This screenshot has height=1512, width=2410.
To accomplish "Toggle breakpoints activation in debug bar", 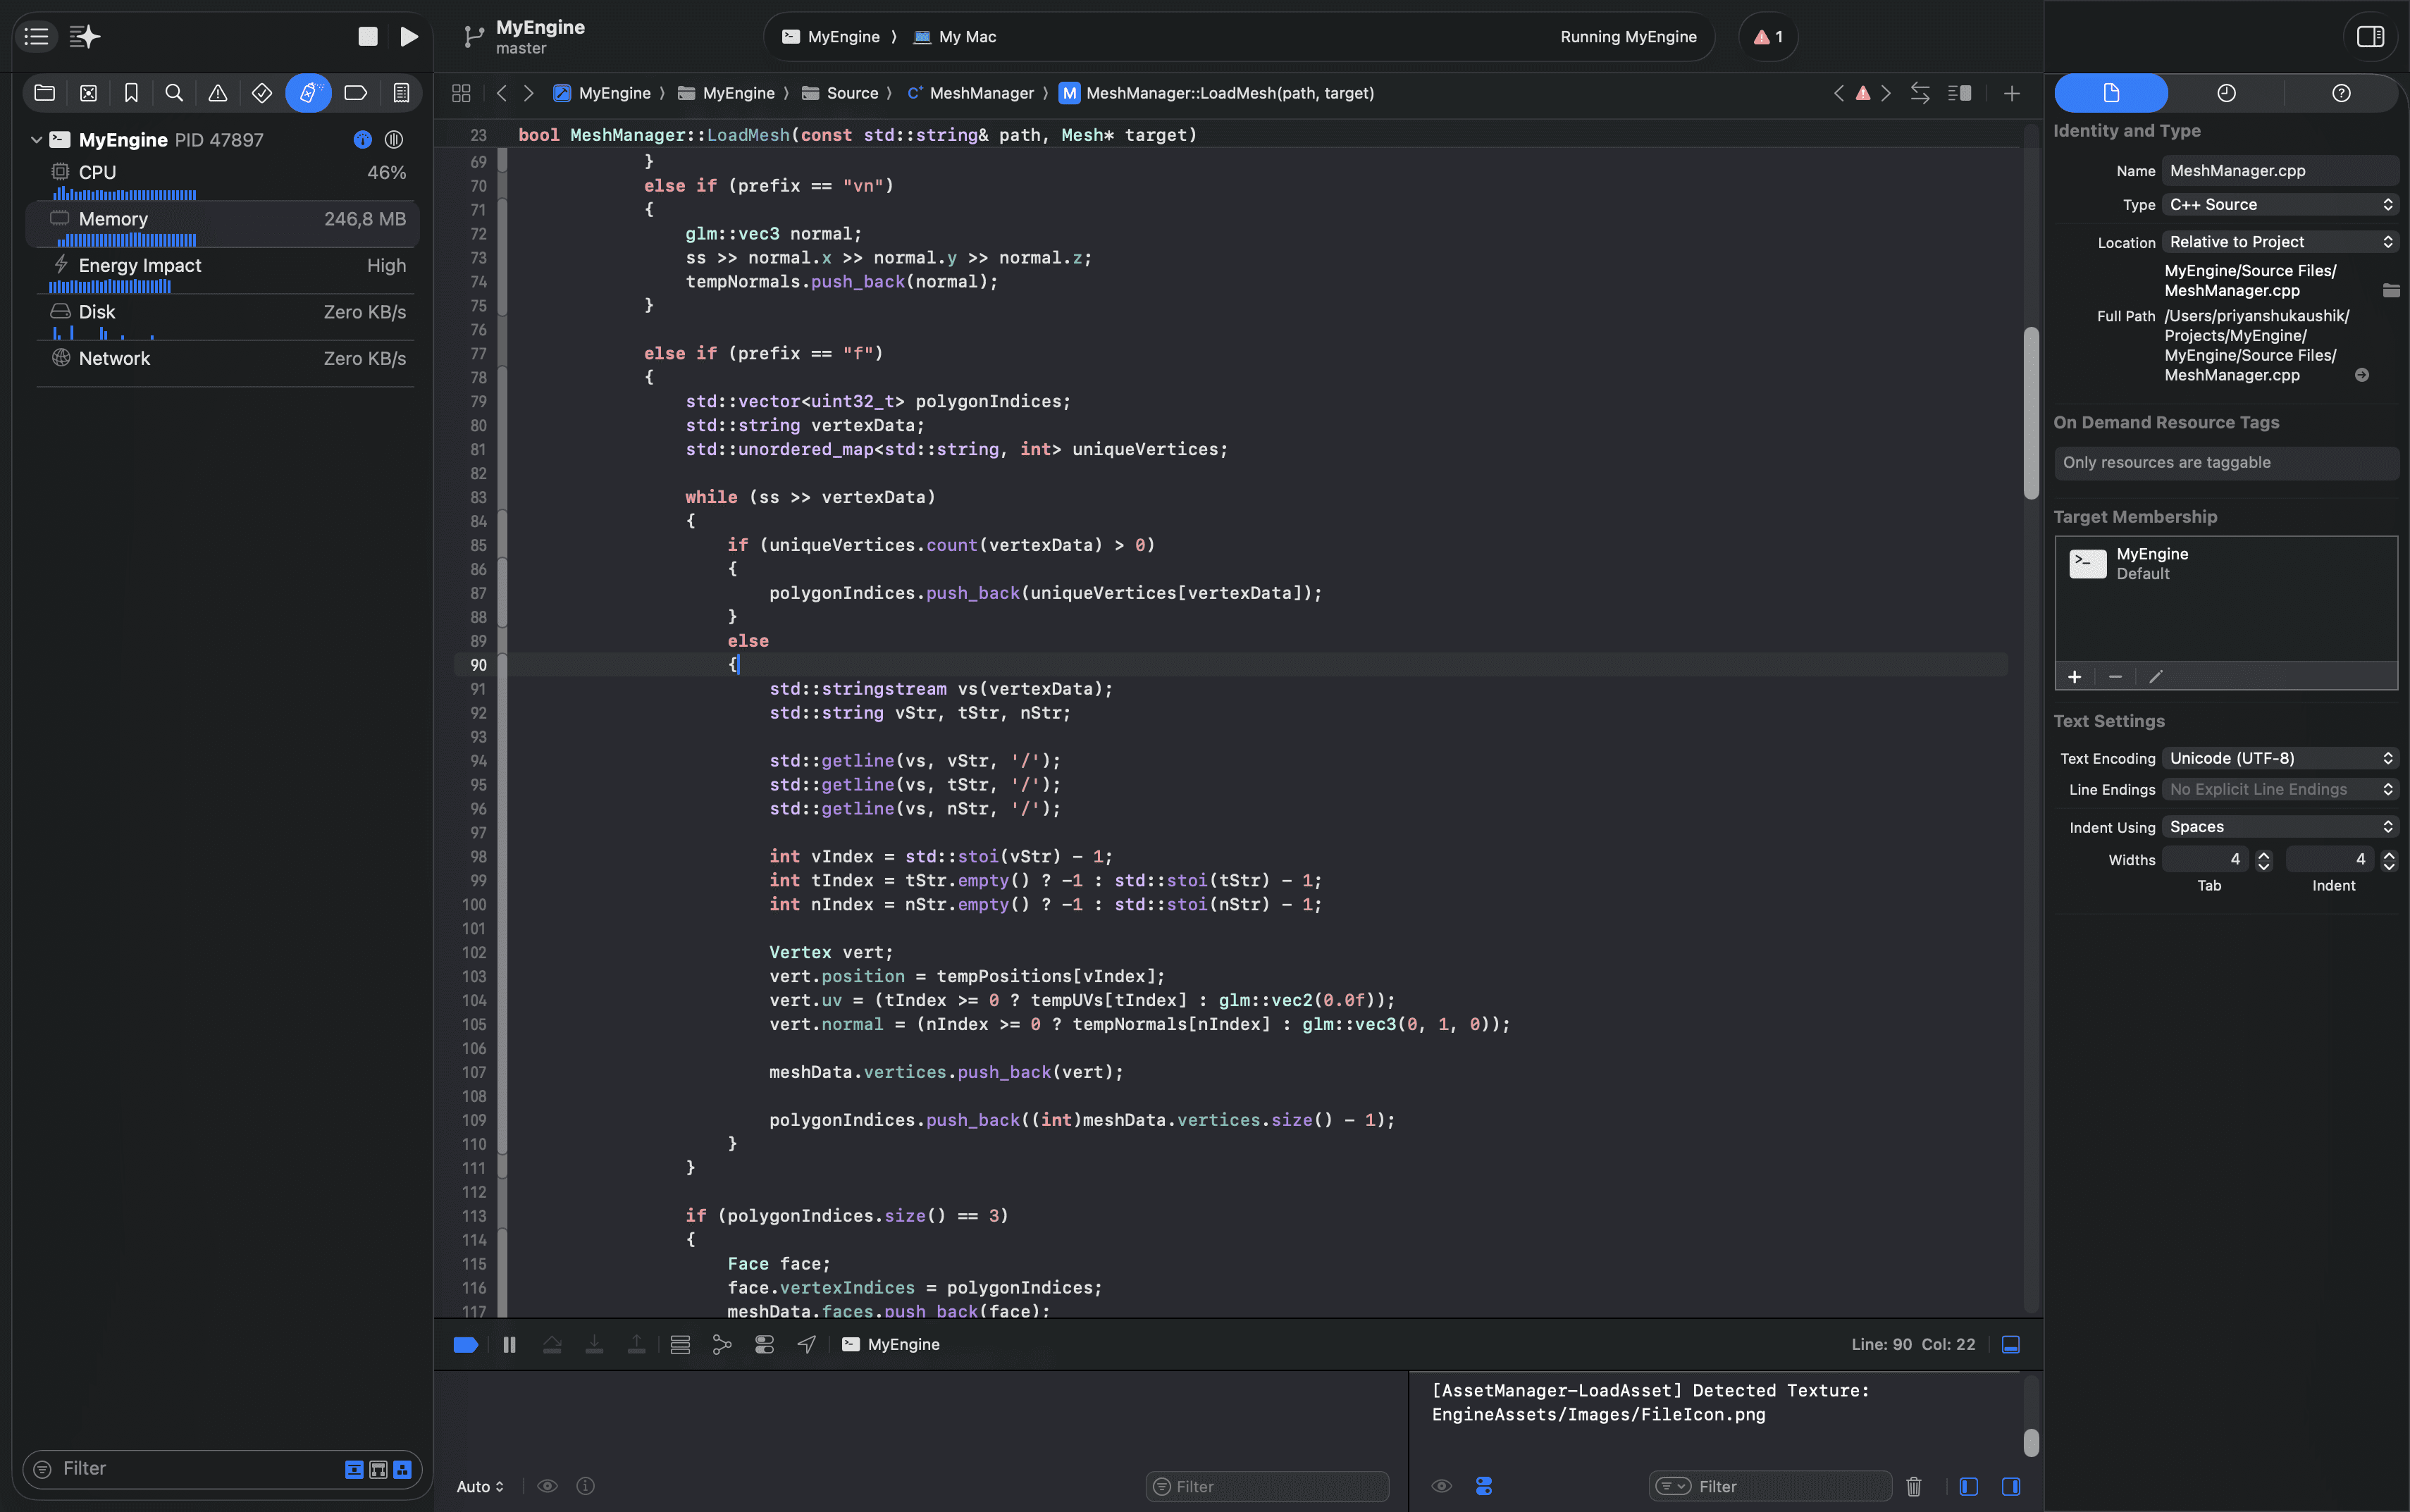I will (465, 1344).
